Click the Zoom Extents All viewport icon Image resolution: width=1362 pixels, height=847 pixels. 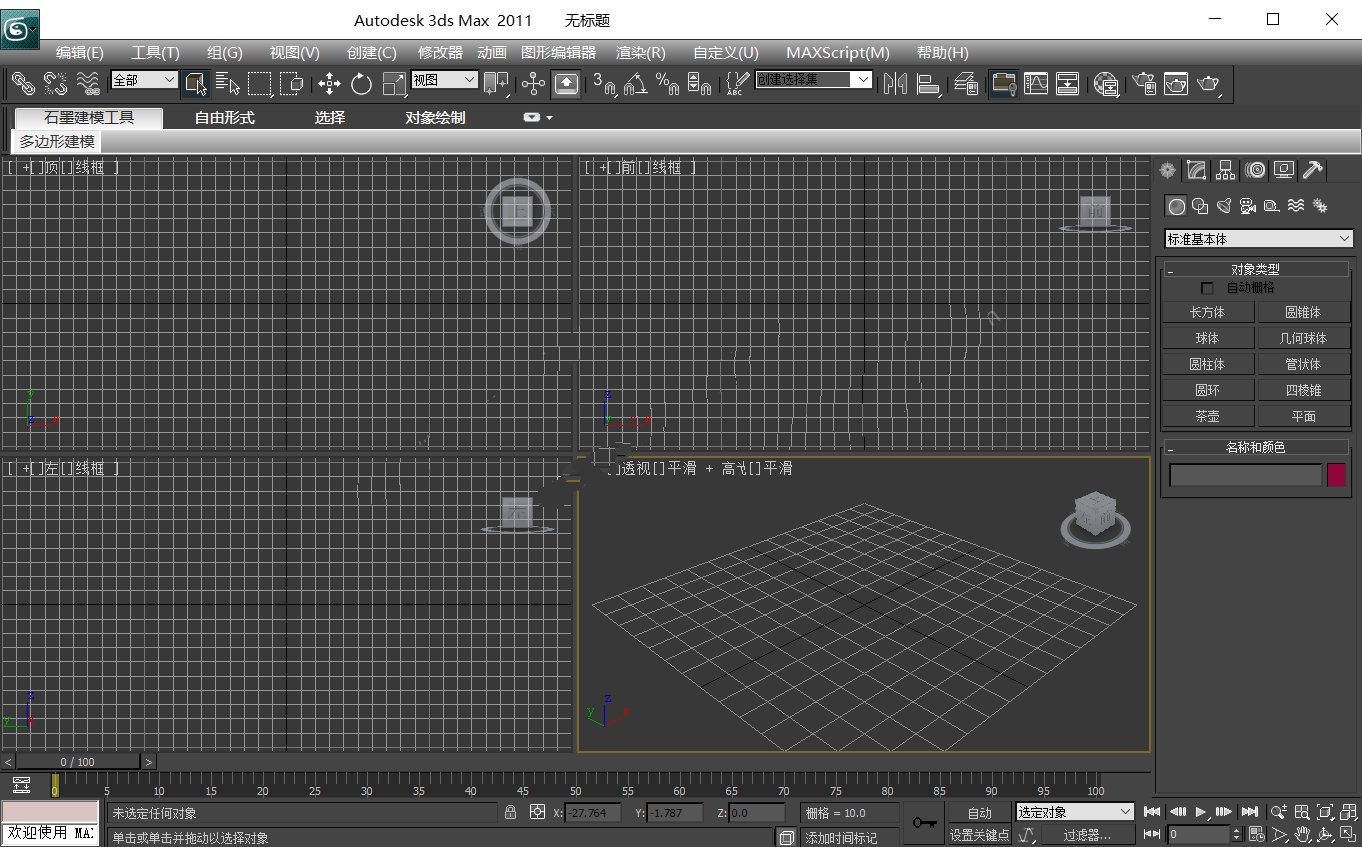click(x=1349, y=812)
